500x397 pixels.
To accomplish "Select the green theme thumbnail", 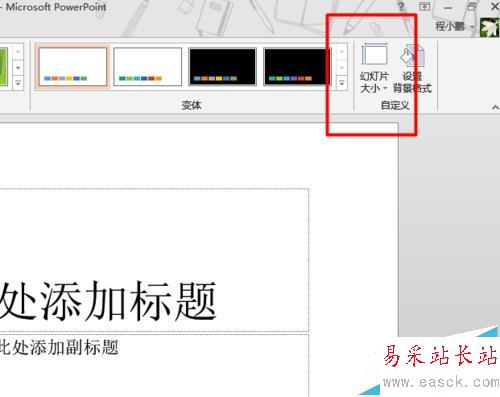I will coord(4,67).
